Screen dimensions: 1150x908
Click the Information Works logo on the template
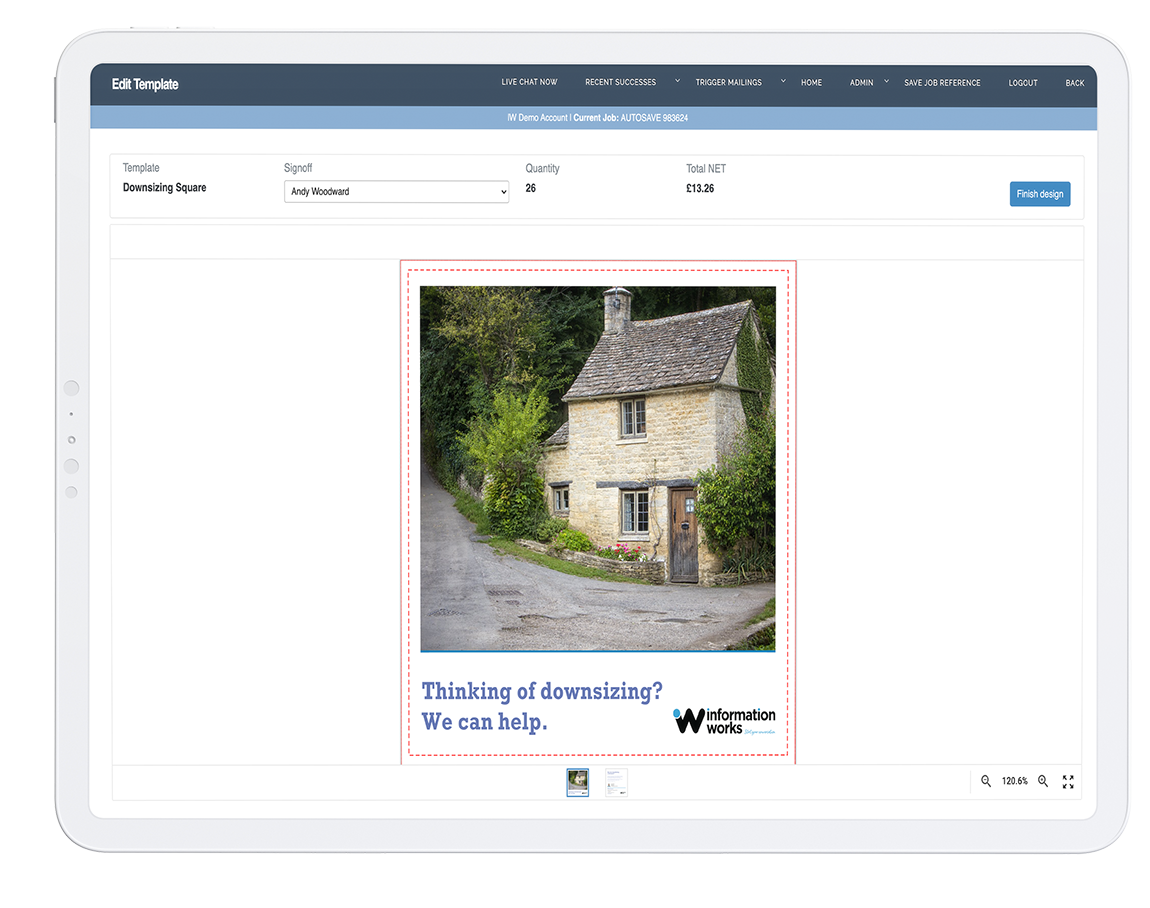point(725,721)
